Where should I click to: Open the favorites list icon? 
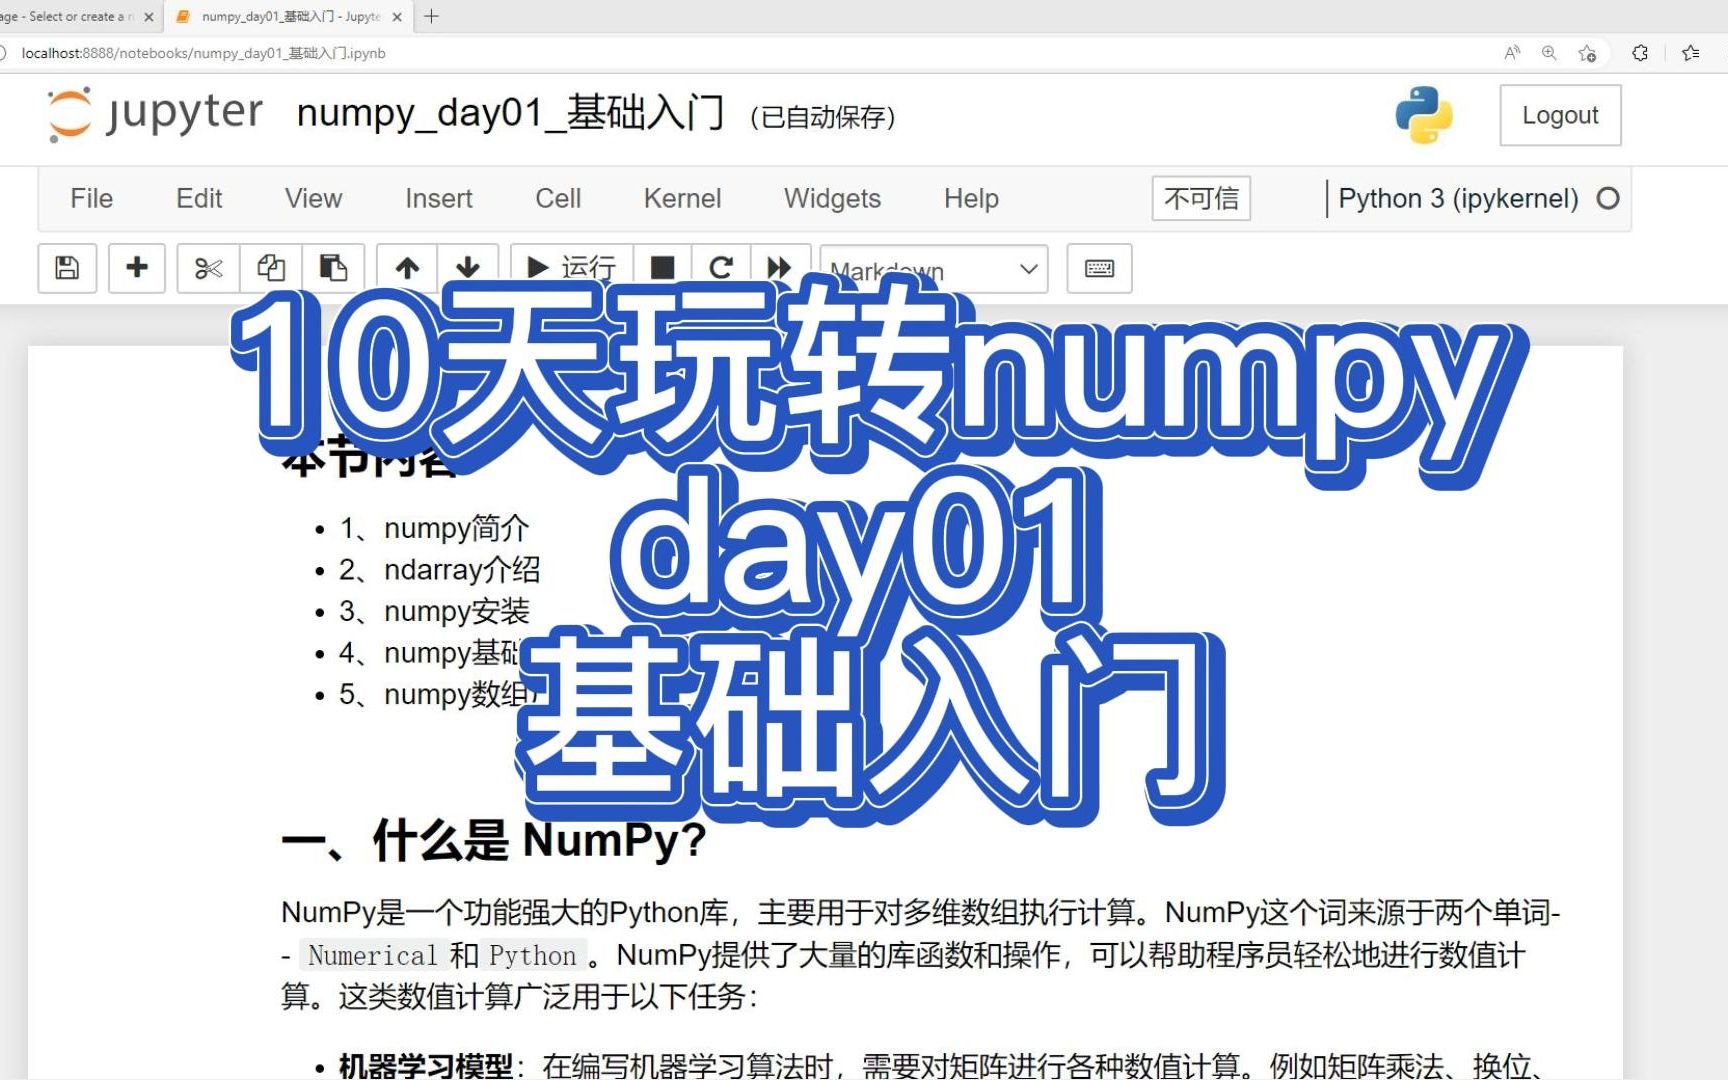coord(1691,53)
